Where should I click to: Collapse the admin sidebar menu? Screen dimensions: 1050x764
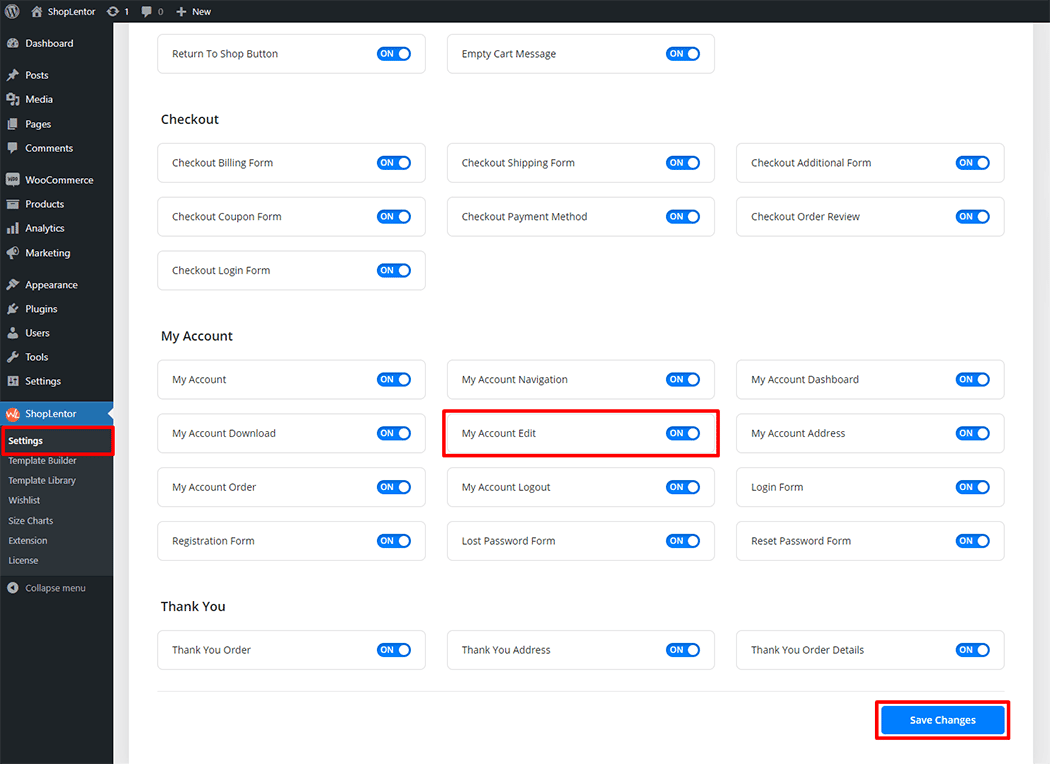coord(55,588)
